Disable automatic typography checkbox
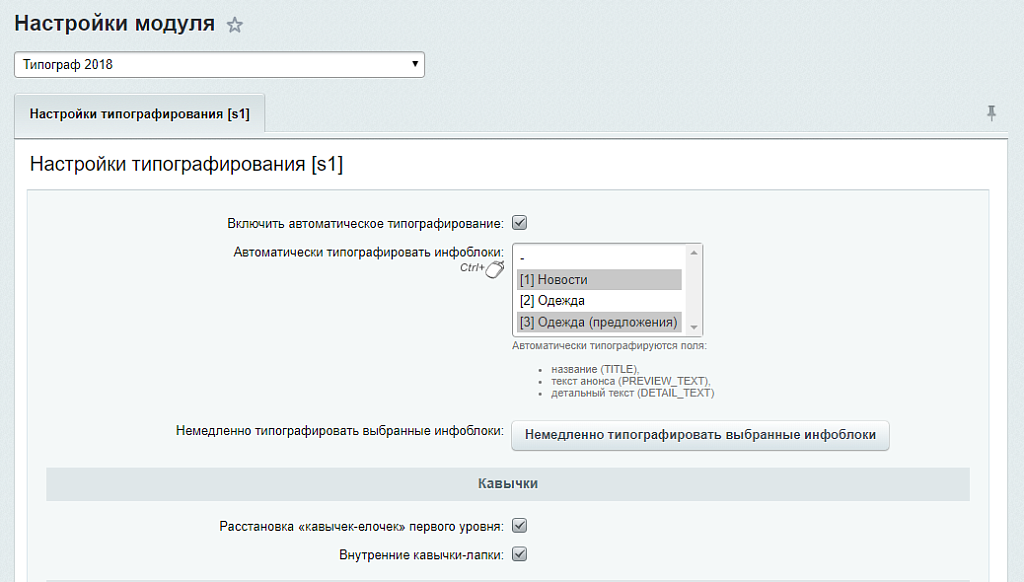Viewport: 1024px width, 582px height. pos(519,223)
